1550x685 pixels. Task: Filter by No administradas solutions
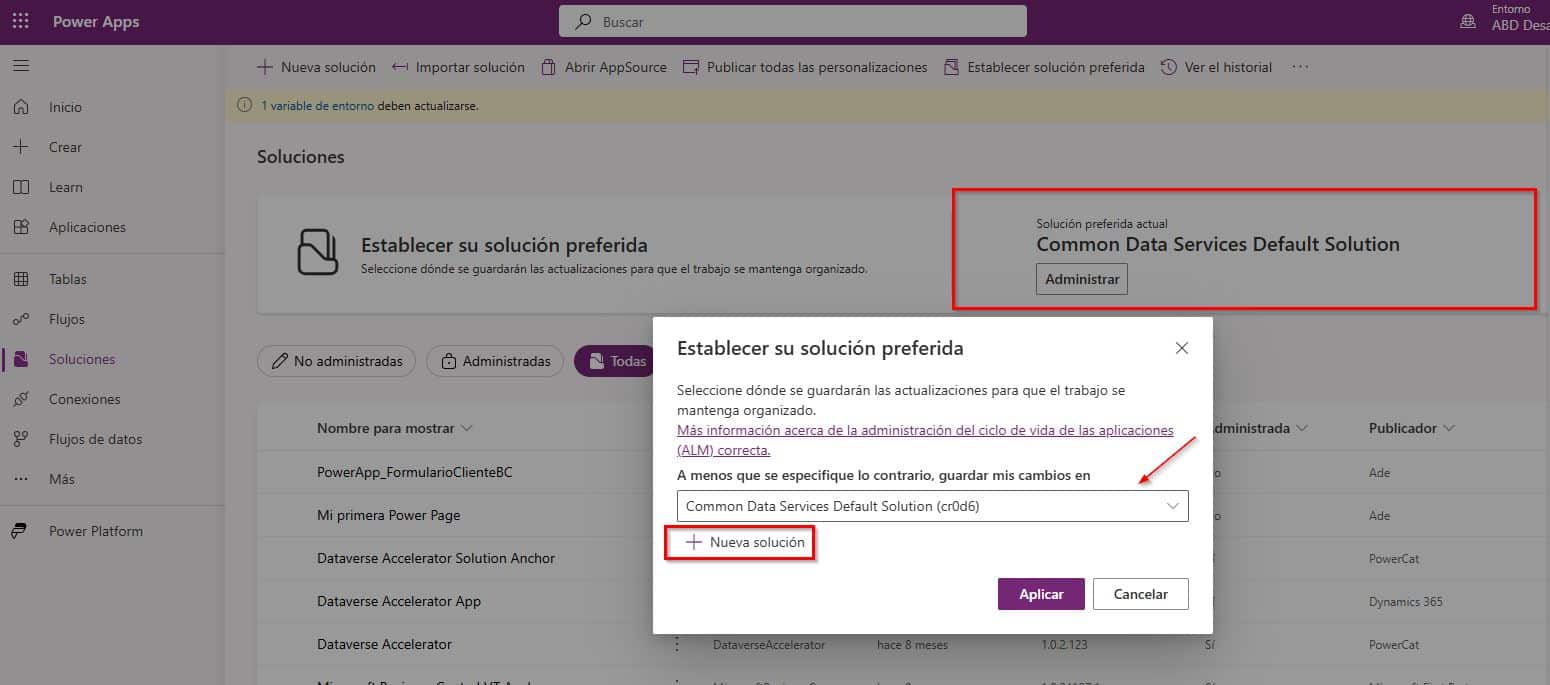tap(337, 361)
